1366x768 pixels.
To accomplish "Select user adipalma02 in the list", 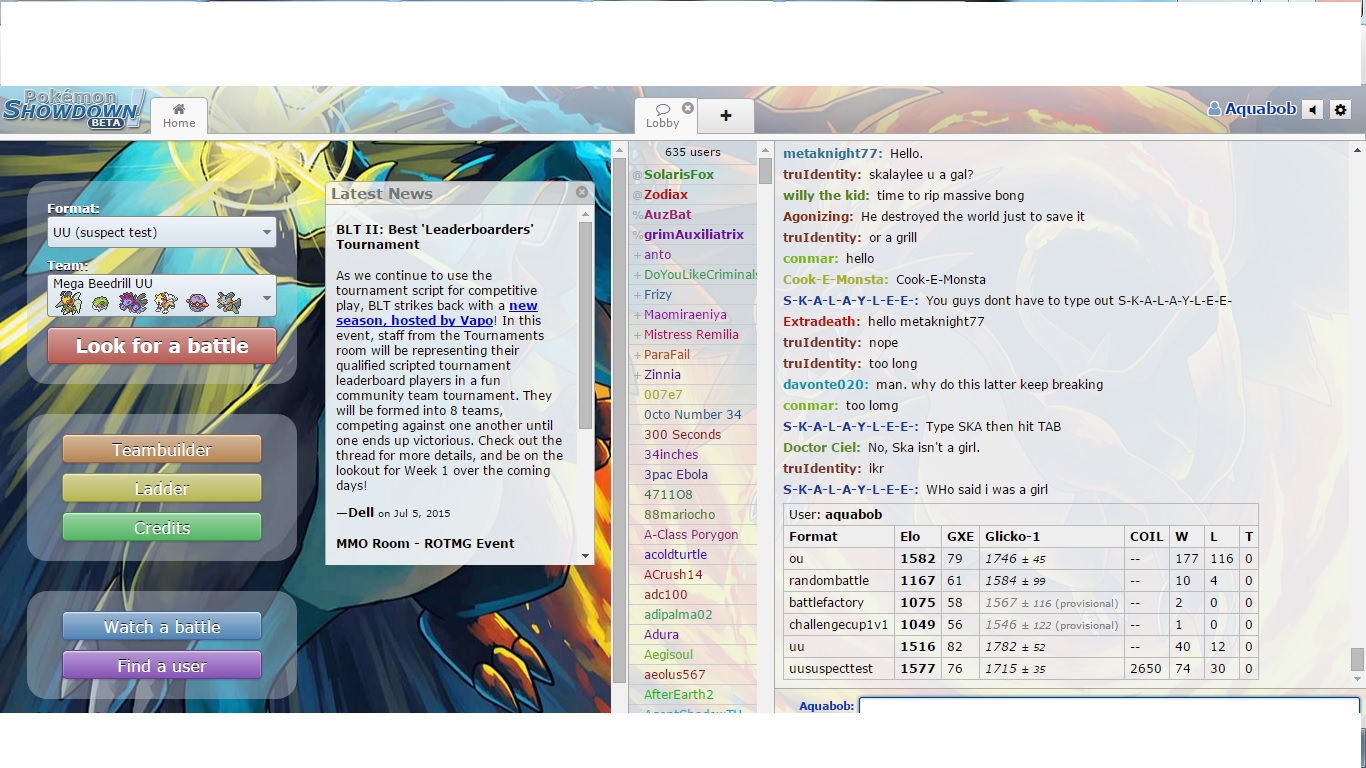I will [x=678, y=615].
